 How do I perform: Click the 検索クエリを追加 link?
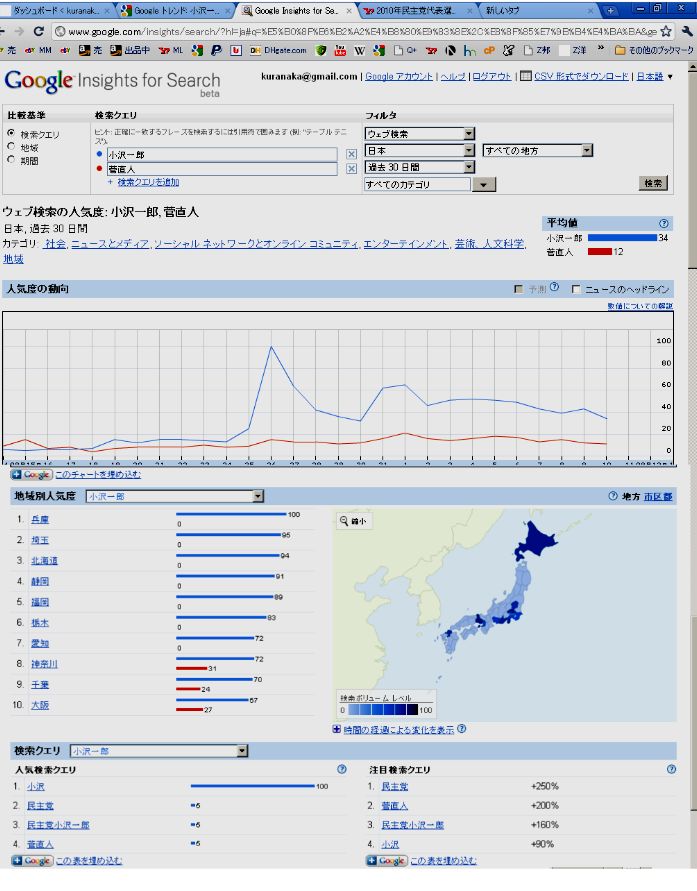point(148,182)
